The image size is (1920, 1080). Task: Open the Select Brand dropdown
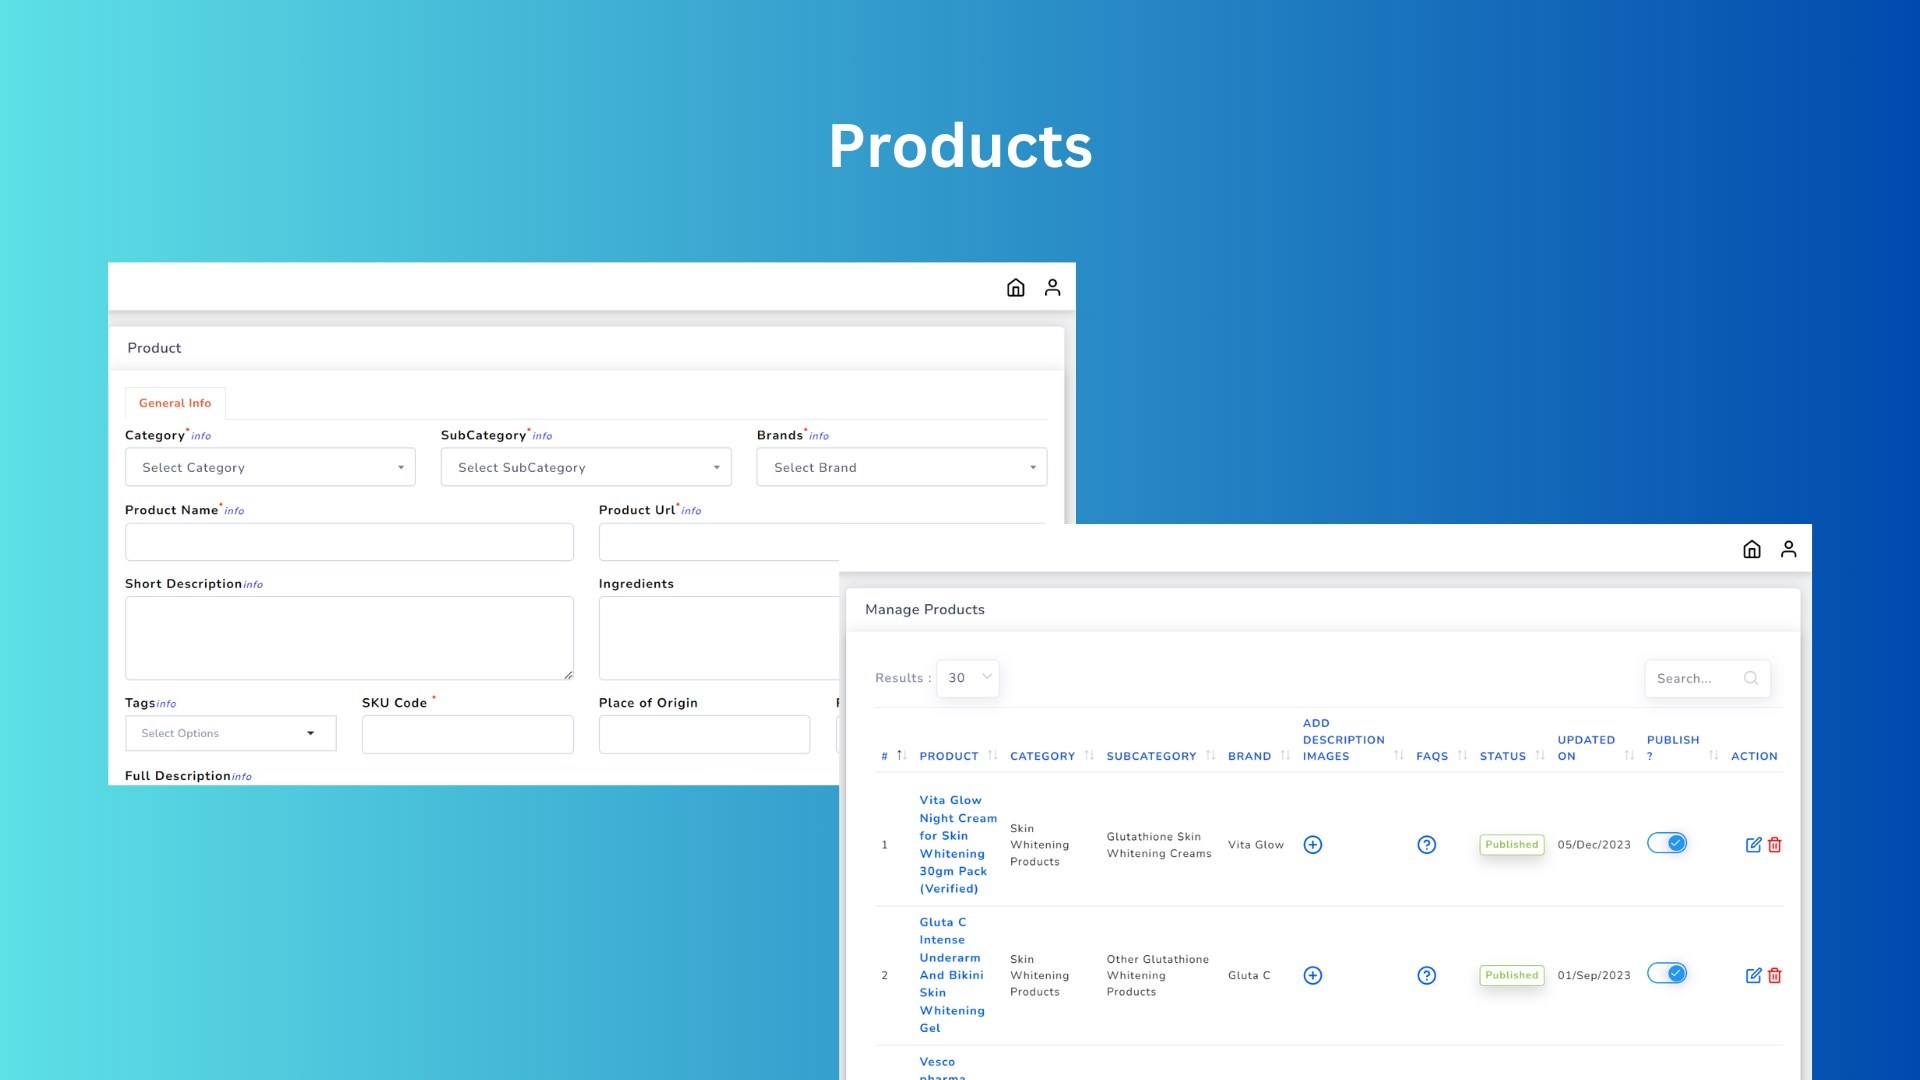900,467
